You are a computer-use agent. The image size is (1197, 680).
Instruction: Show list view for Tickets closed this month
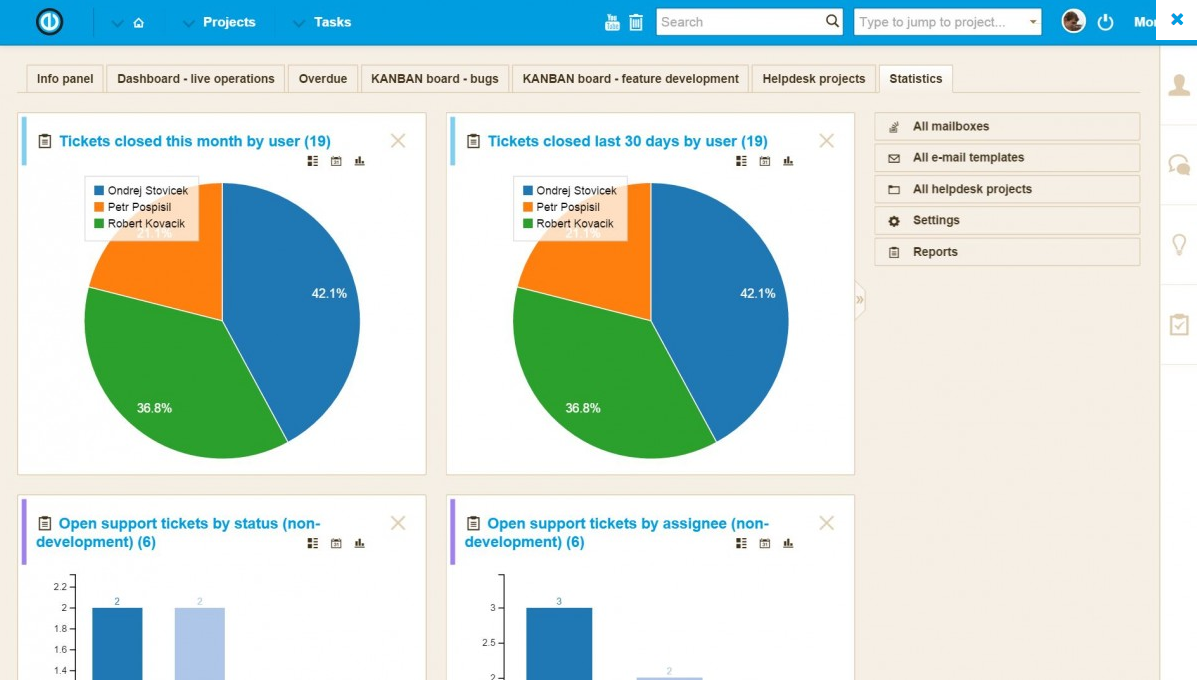click(x=313, y=161)
